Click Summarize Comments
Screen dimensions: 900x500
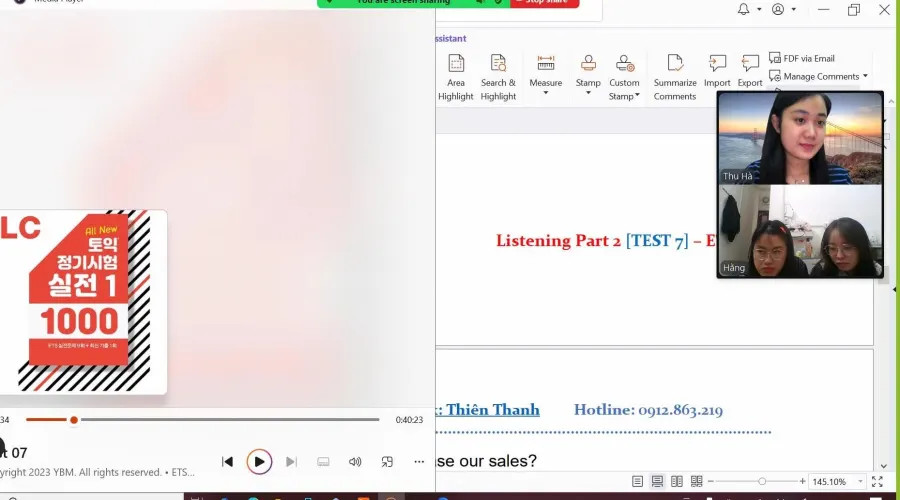675,78
